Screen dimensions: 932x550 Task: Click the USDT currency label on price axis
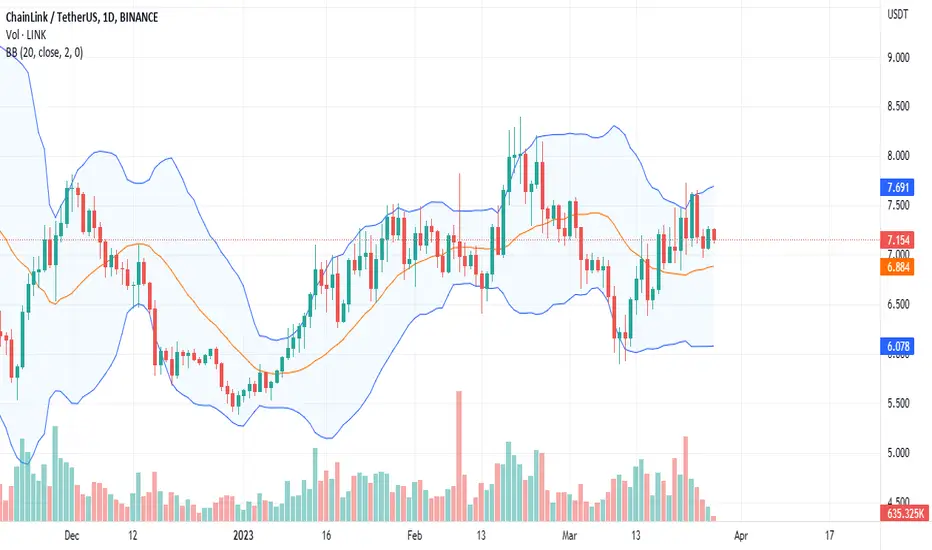click(897, 14)
